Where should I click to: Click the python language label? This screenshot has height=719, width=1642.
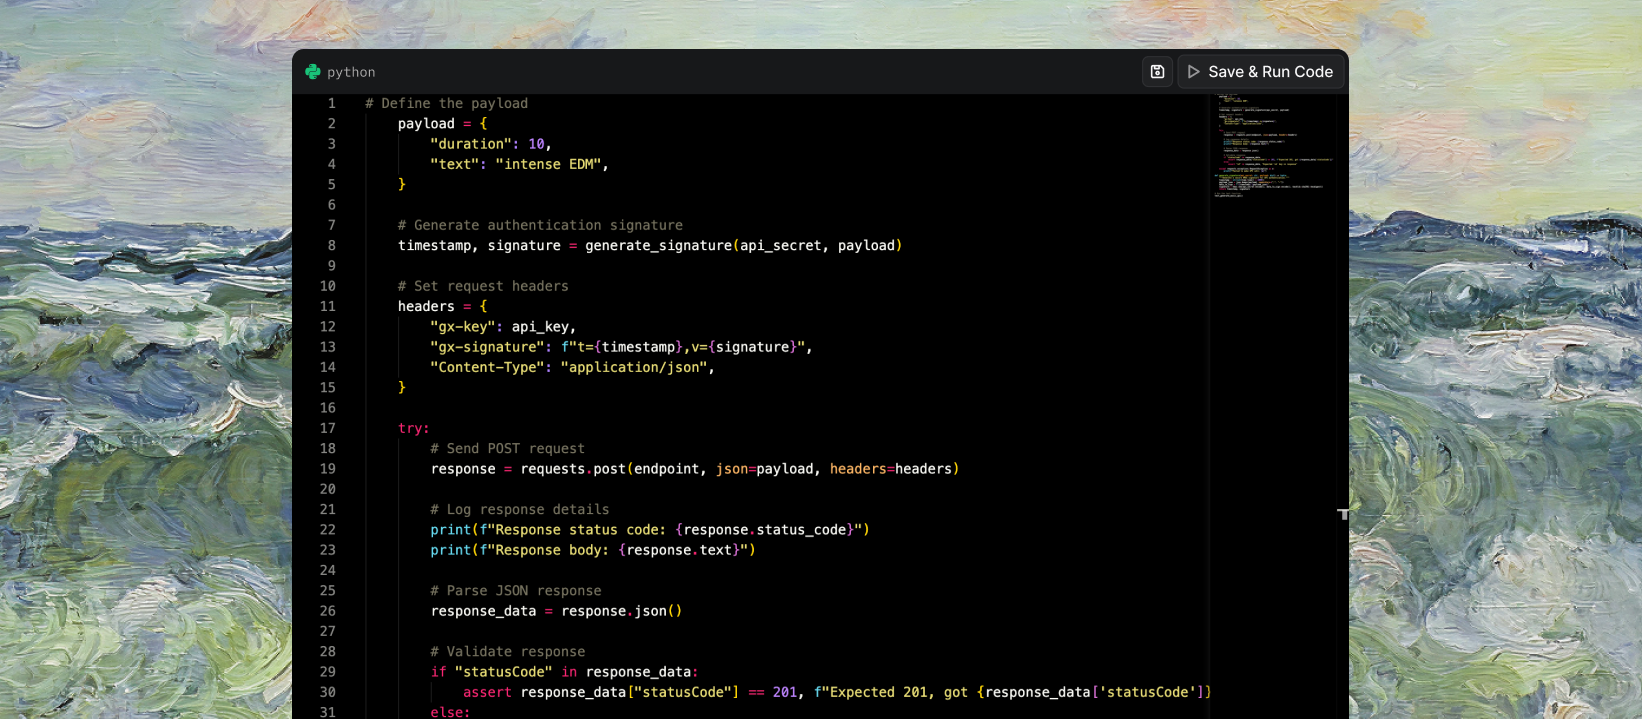351,72
